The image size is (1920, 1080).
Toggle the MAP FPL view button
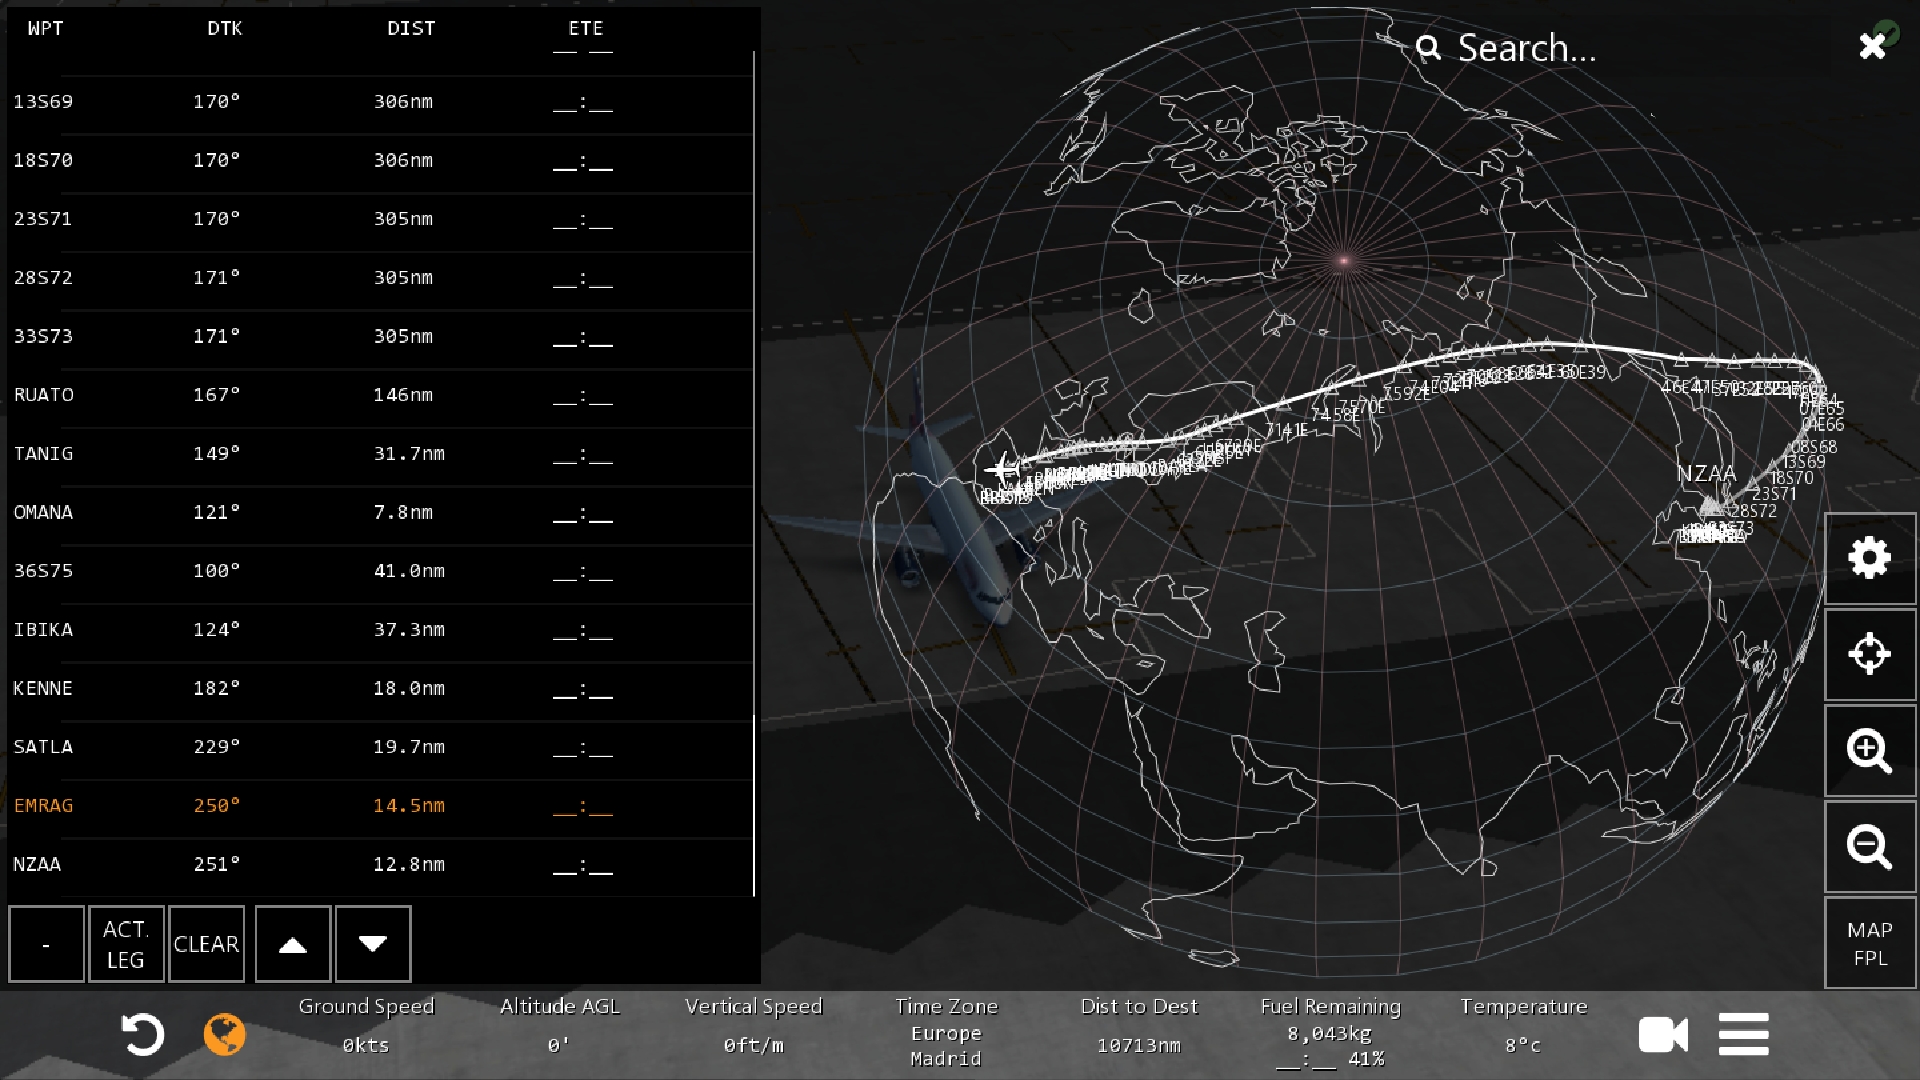coord(1869,943)
